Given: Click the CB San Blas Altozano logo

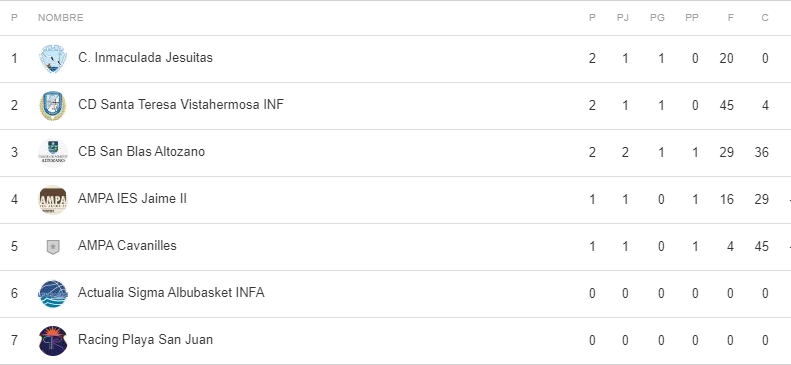Looking at the screenshot, I should pos(53,152).
